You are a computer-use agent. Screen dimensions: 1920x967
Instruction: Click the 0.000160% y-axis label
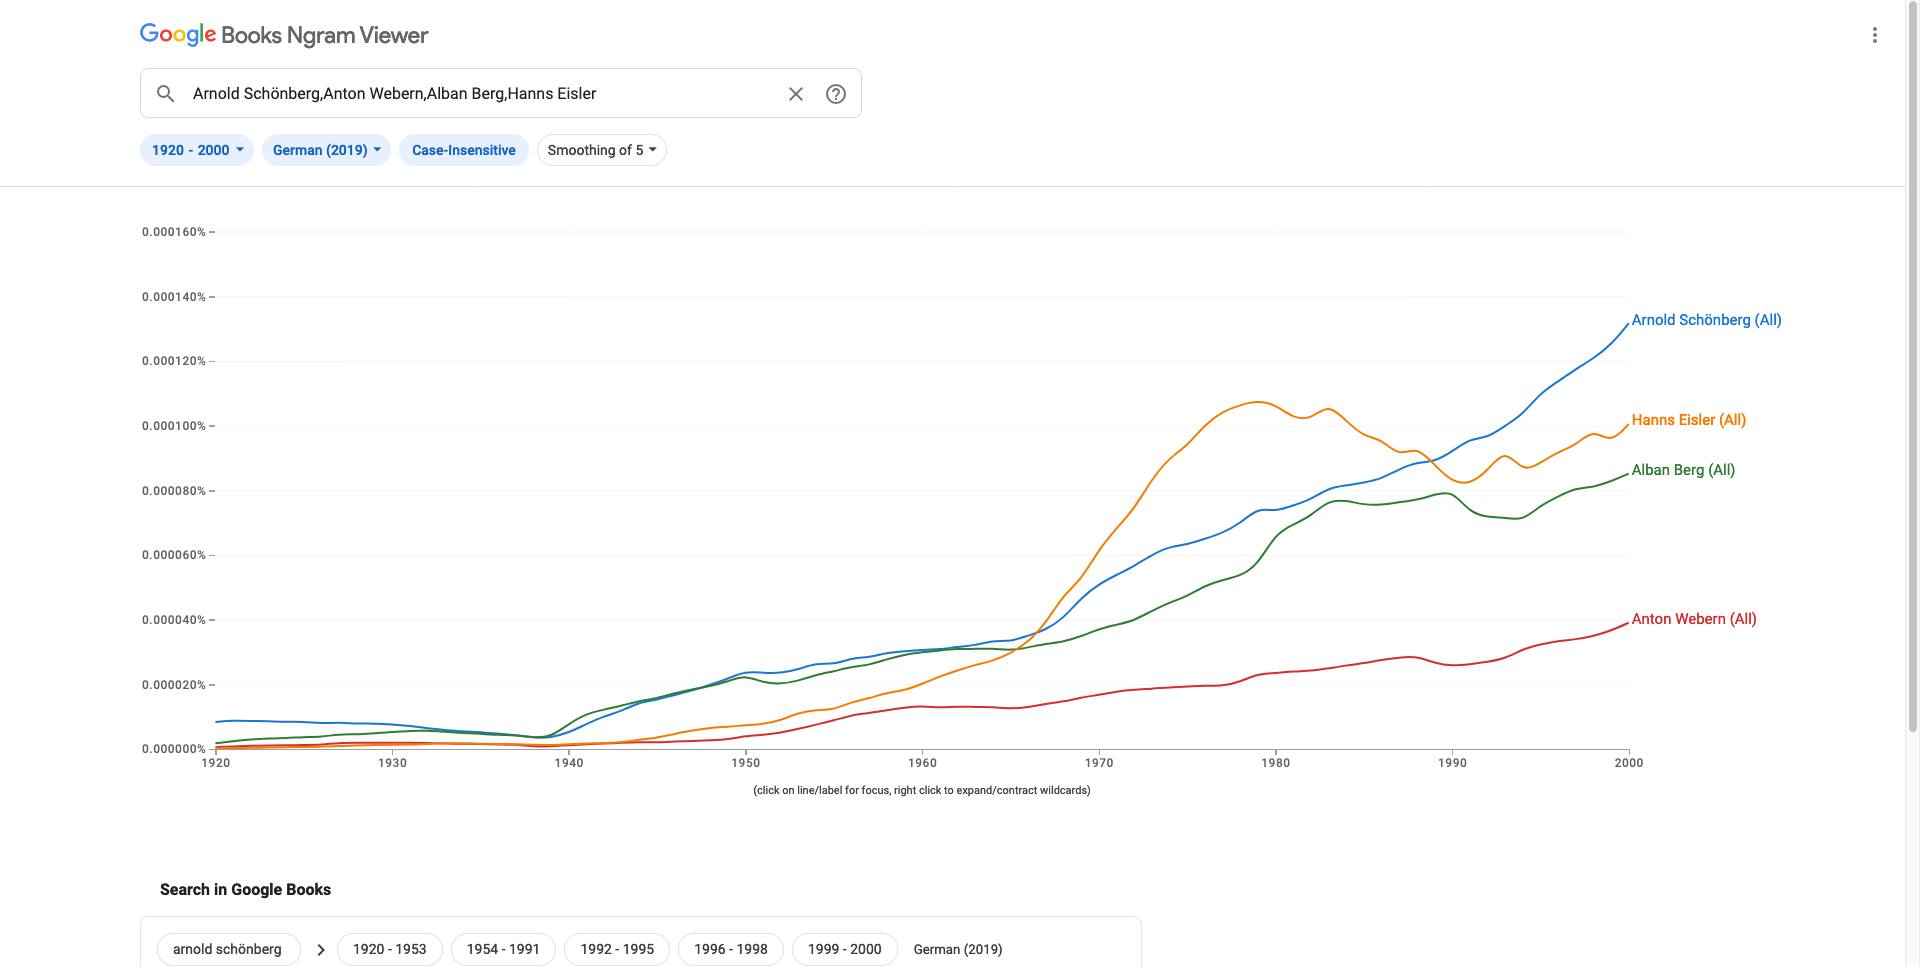point(174,232)
